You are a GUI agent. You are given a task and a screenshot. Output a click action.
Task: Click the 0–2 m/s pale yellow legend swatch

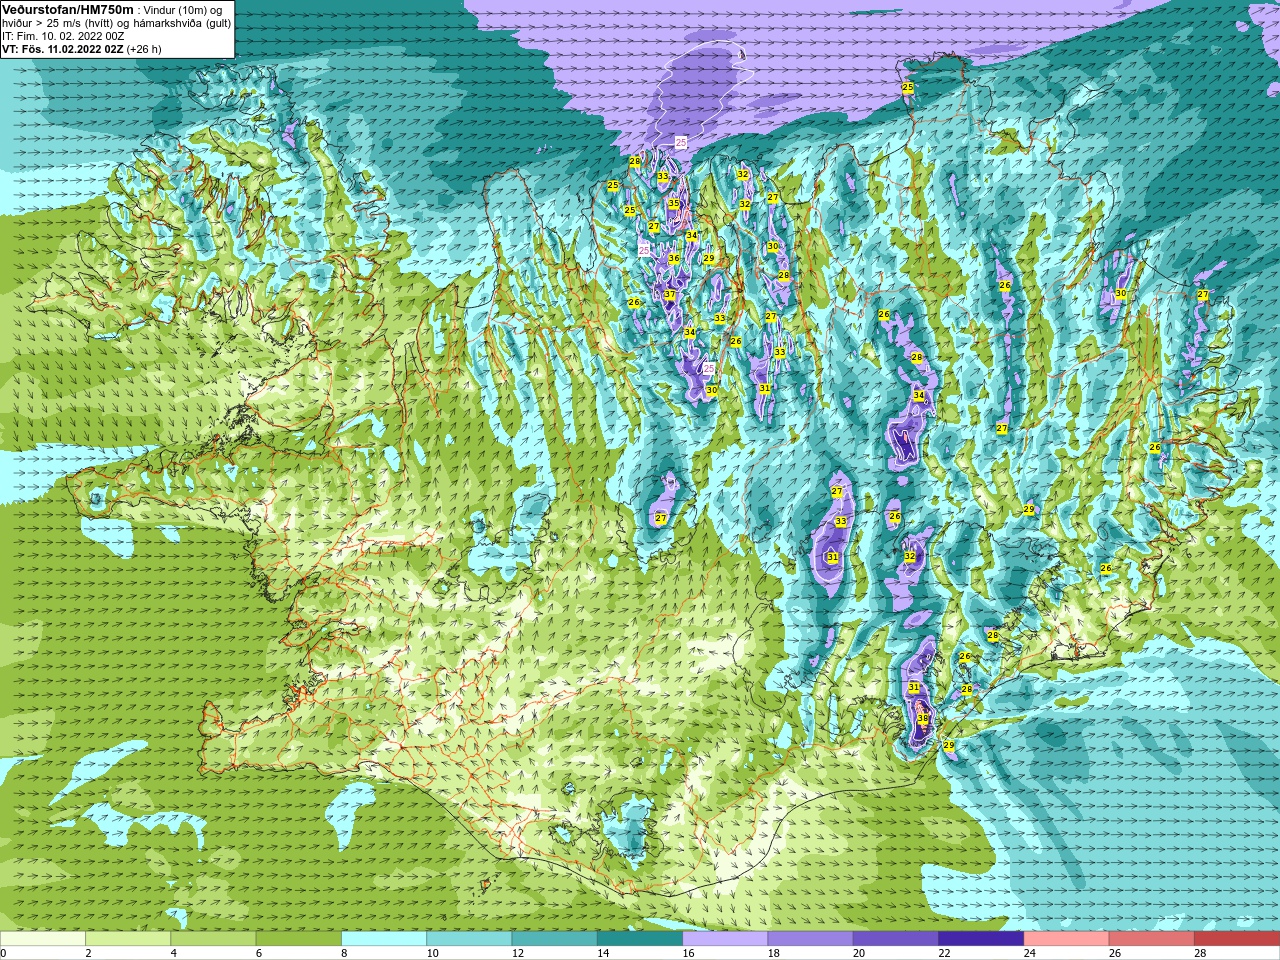point(43,939)
